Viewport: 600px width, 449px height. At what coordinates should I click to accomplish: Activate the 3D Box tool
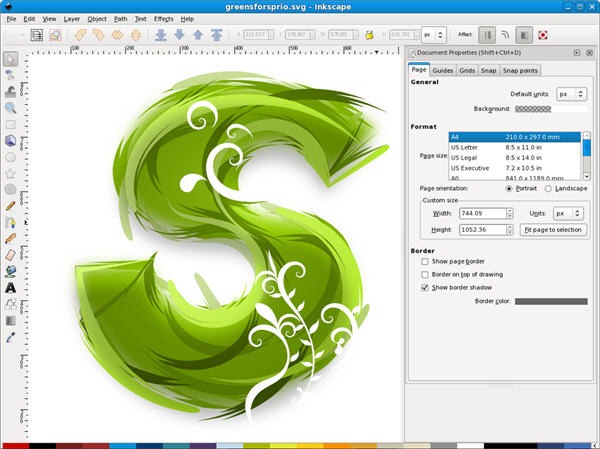[11, 140]
